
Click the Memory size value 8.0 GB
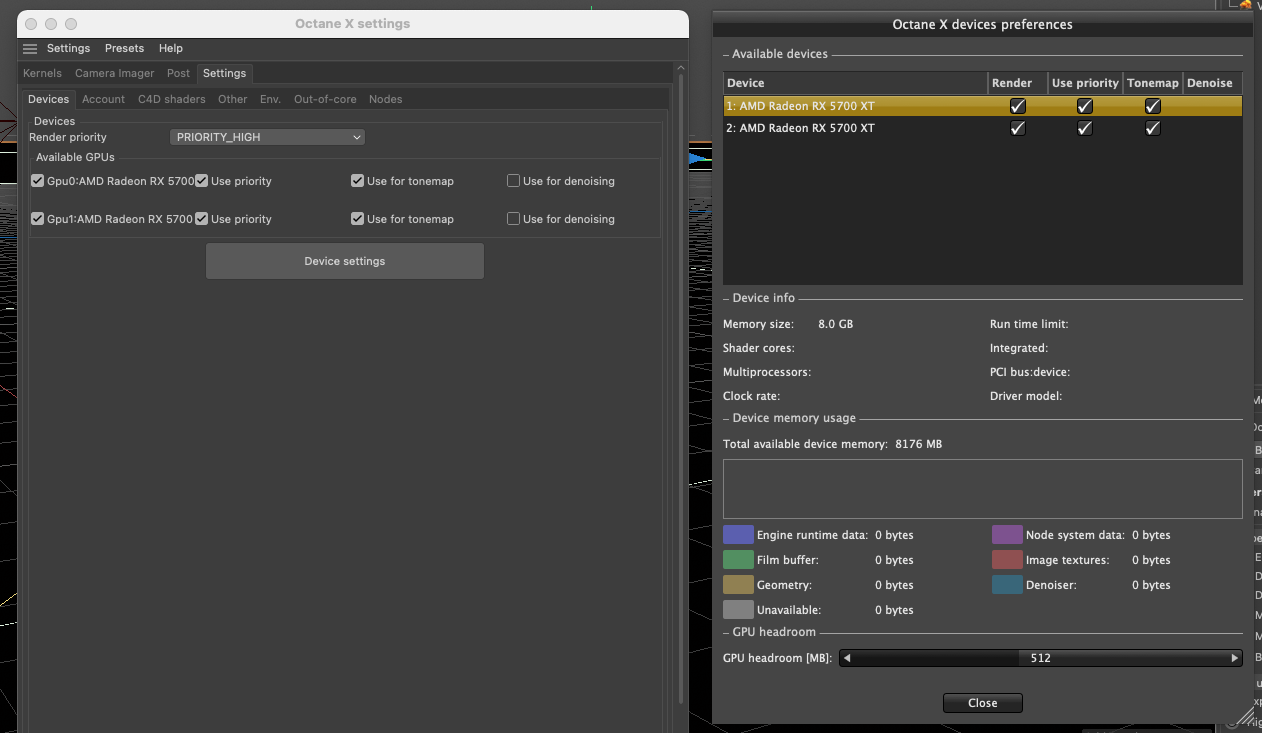coord(836,324)
